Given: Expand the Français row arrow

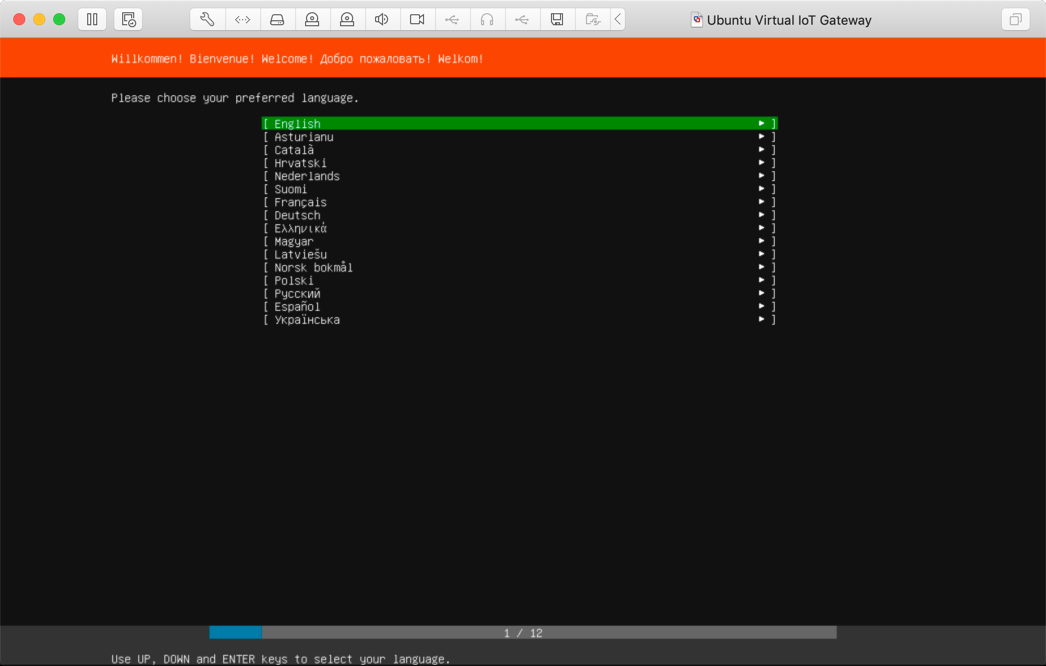Looking at the screenshot, I should pyautogui.click(x=761, y=202).
